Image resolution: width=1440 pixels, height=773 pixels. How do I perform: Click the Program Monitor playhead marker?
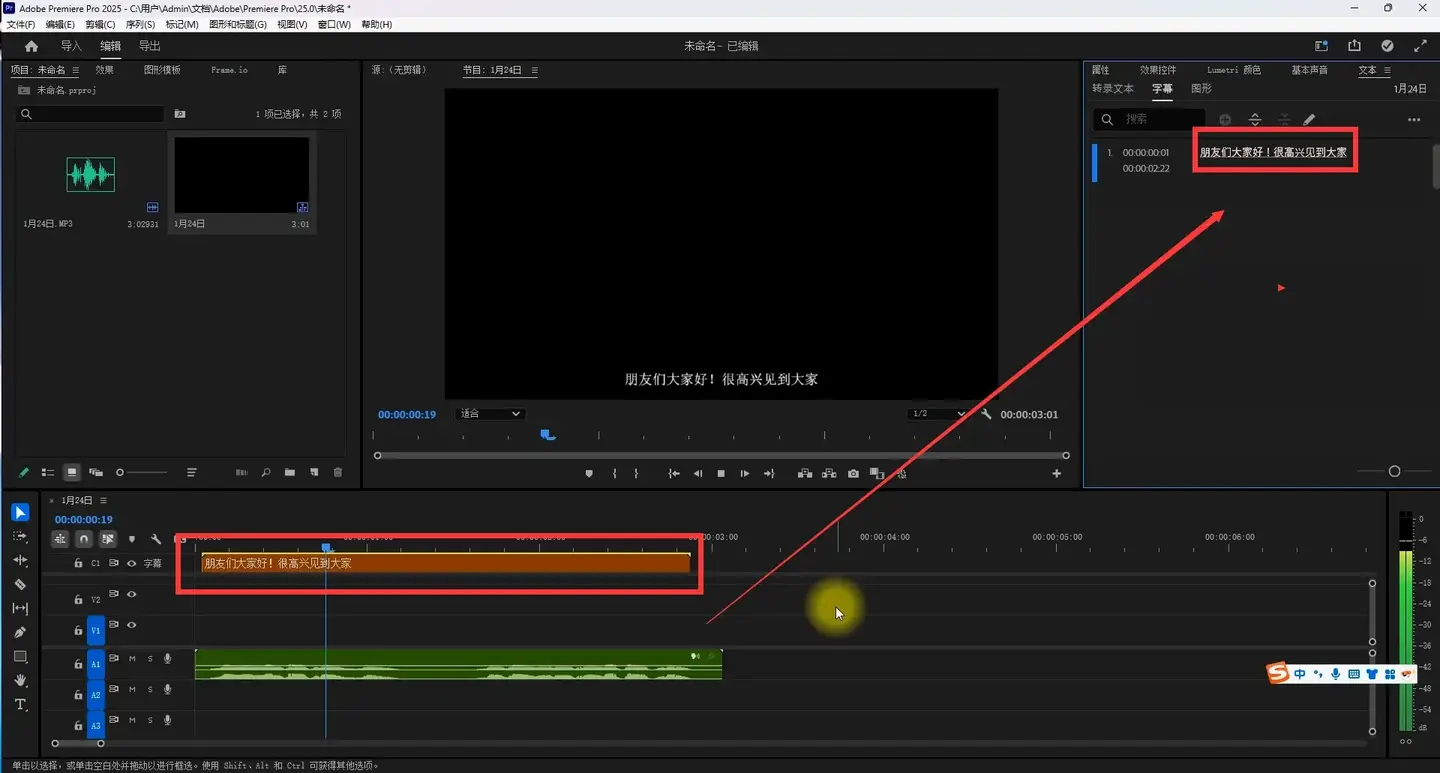coord(547,435)
